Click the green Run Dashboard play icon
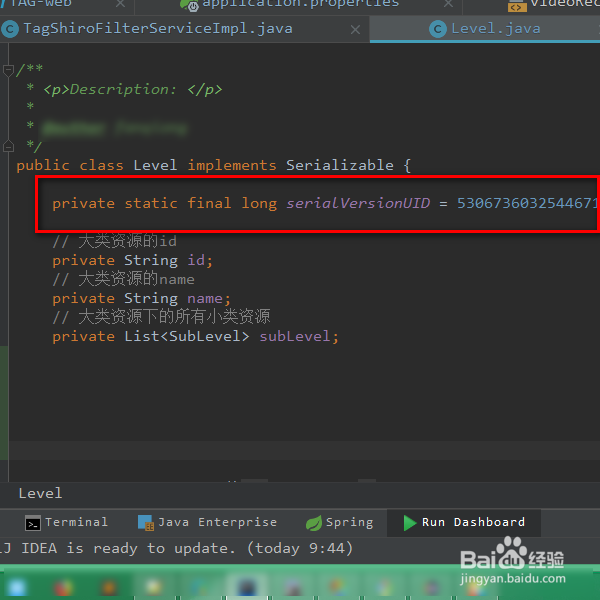This screenshot has height=600, width=600. 410,523
